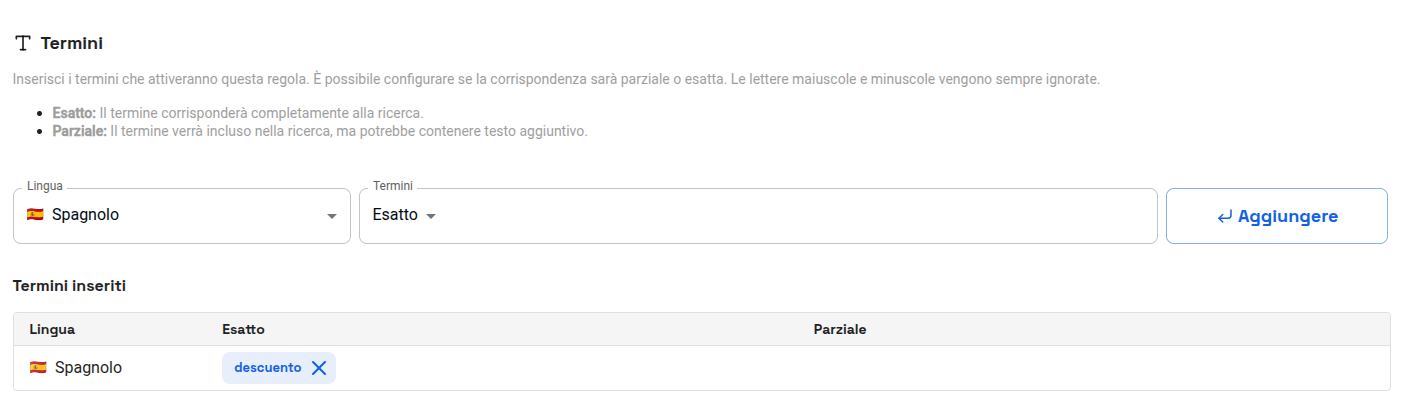Remove the descuento term with X
This screenshot has width=1419, height=414.
tap(319, 368)
